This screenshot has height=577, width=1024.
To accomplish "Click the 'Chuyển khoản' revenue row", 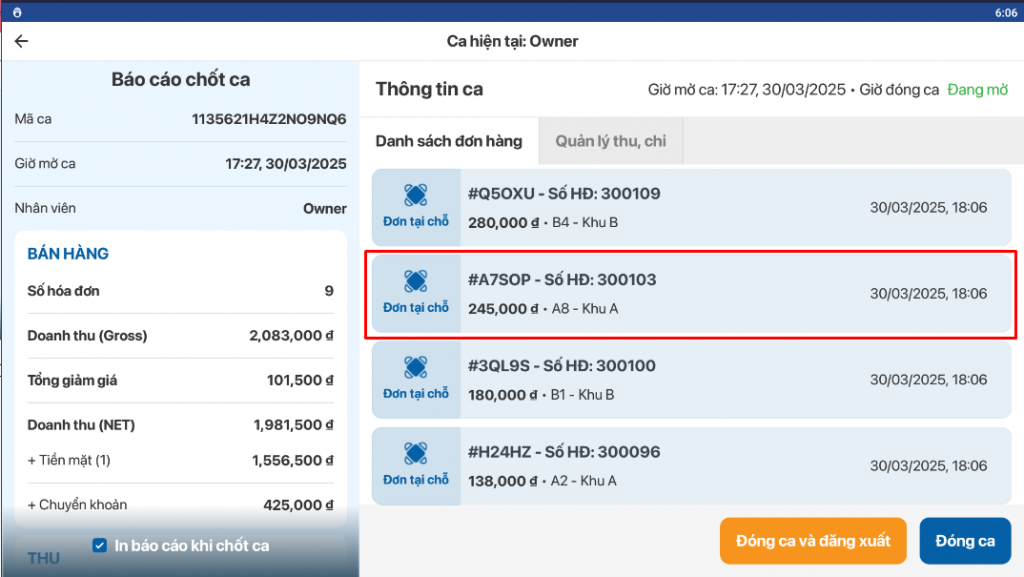I will (180, 505).
